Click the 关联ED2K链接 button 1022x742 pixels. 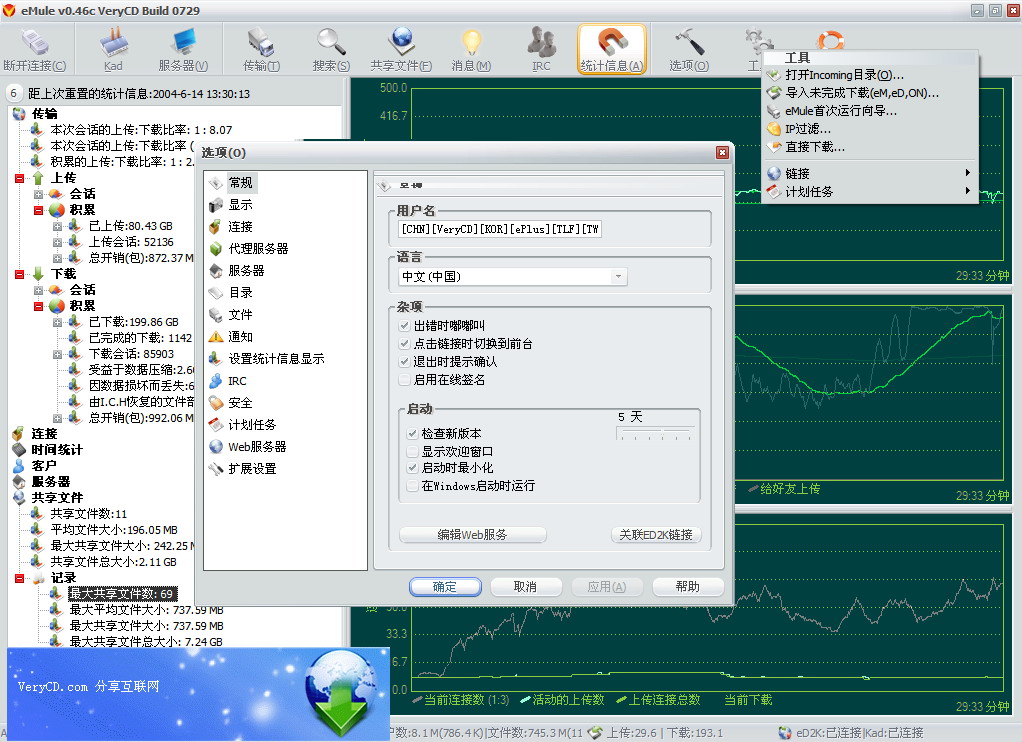(x=656, y=535)
